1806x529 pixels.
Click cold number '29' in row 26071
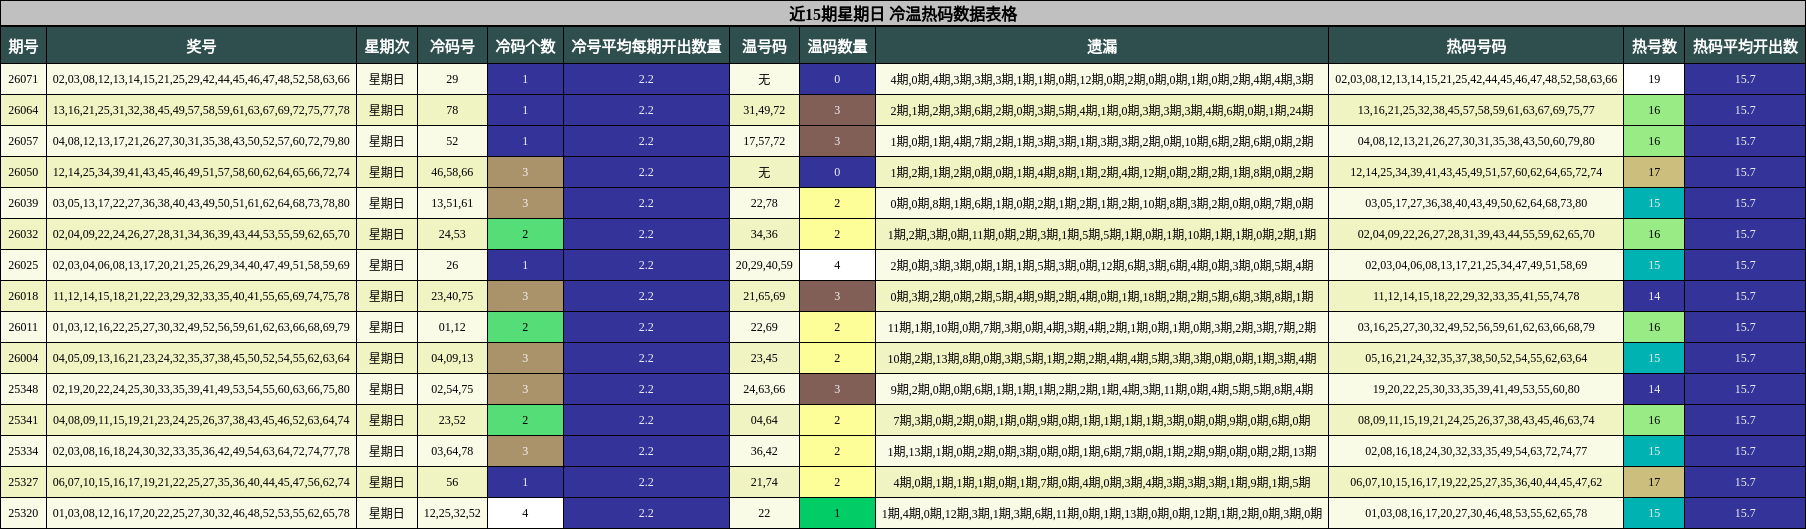pyautogui.click(x=452, y=79)
